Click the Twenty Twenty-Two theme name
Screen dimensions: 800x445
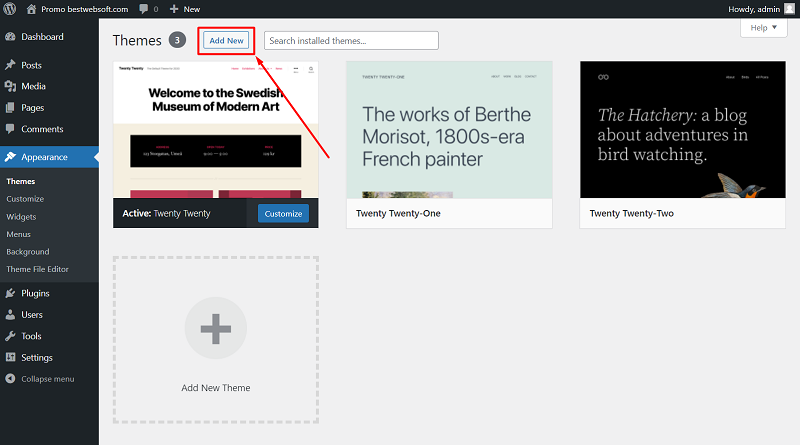coord(632,213)
